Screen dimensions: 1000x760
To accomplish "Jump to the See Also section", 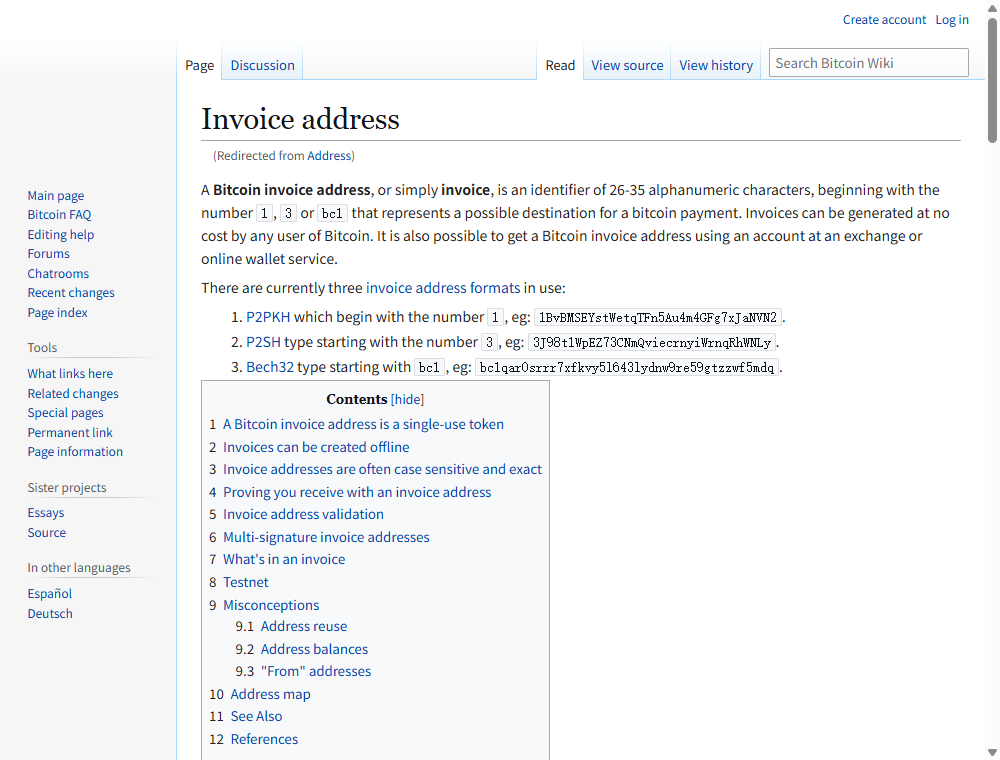I will [x=256, y=716].
